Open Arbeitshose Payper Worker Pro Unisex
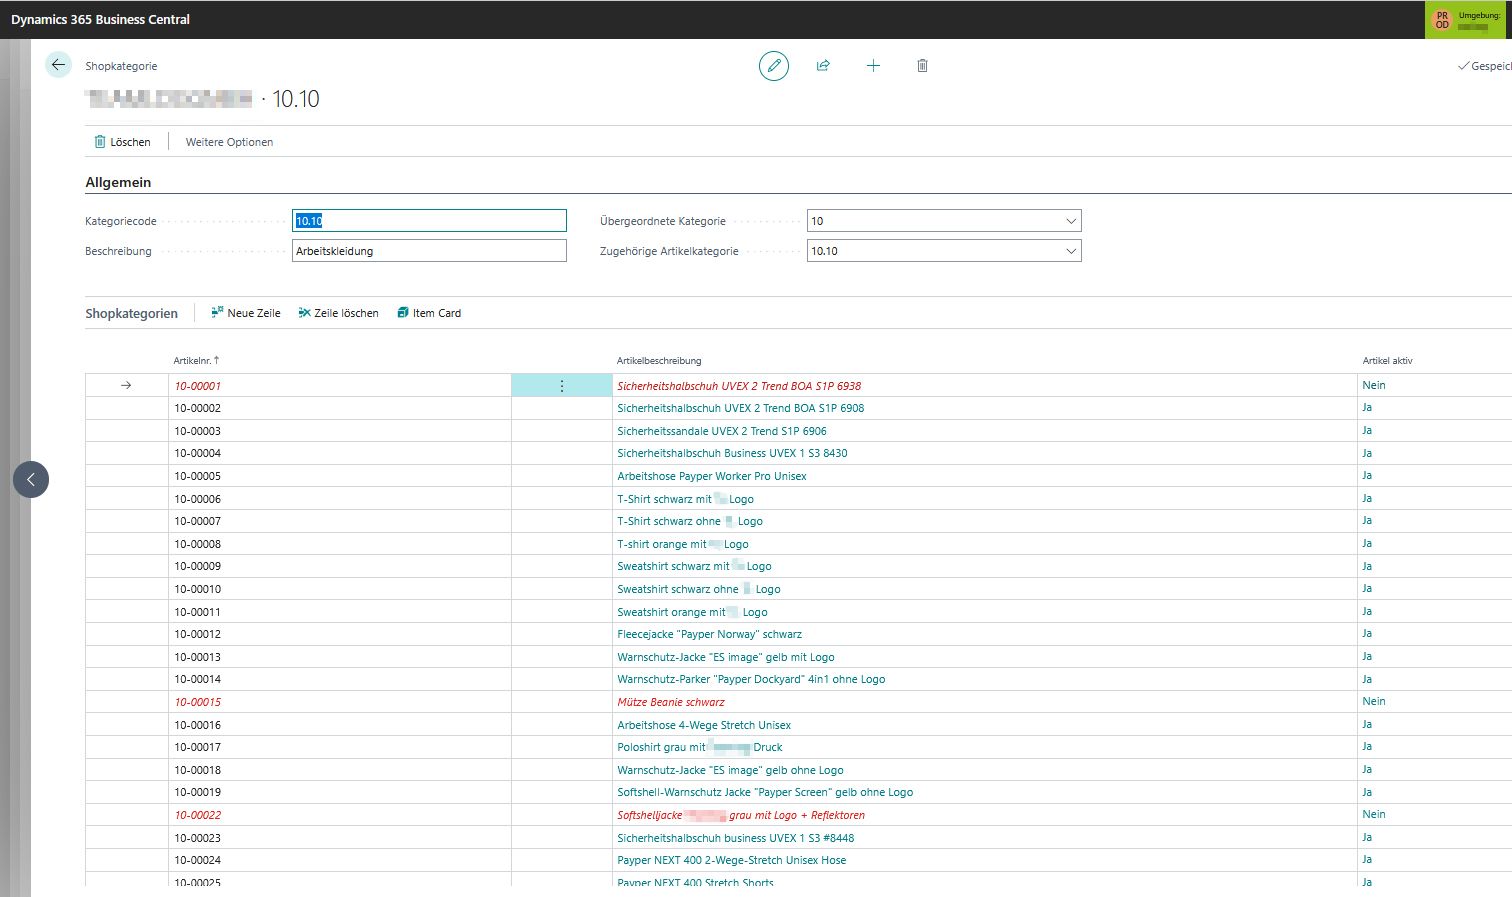 coord(712,476)
